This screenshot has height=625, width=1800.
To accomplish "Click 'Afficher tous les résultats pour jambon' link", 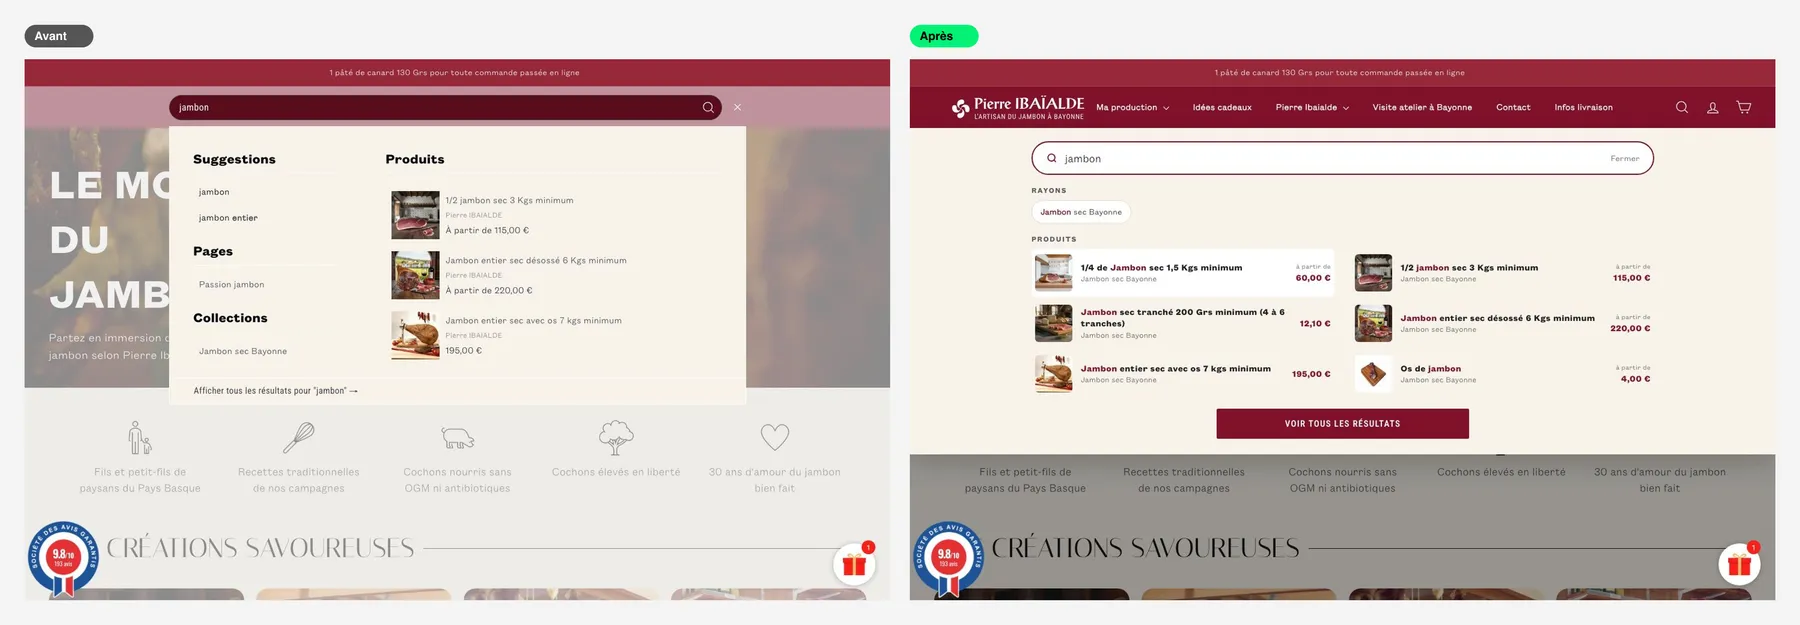I will tap(275, 391).
